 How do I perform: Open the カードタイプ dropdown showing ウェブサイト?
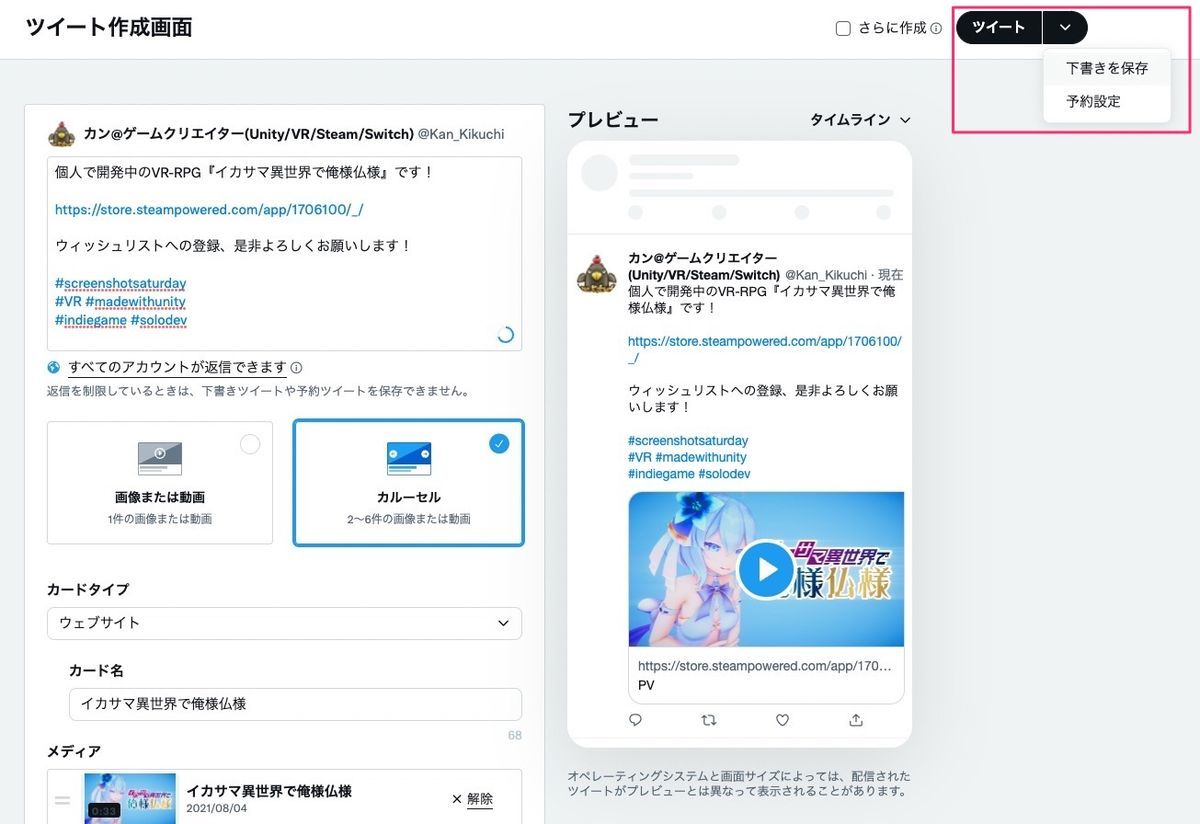coord(284,623)
